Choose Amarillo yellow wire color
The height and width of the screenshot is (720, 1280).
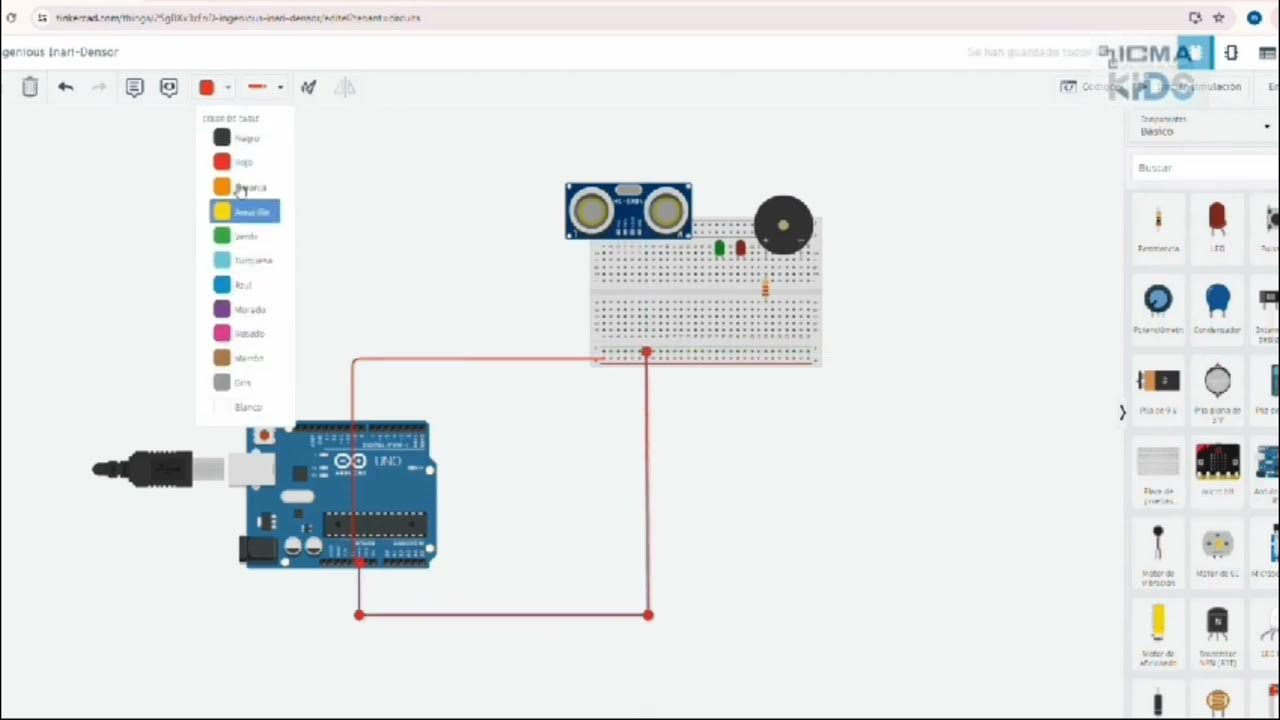[244, 211]
